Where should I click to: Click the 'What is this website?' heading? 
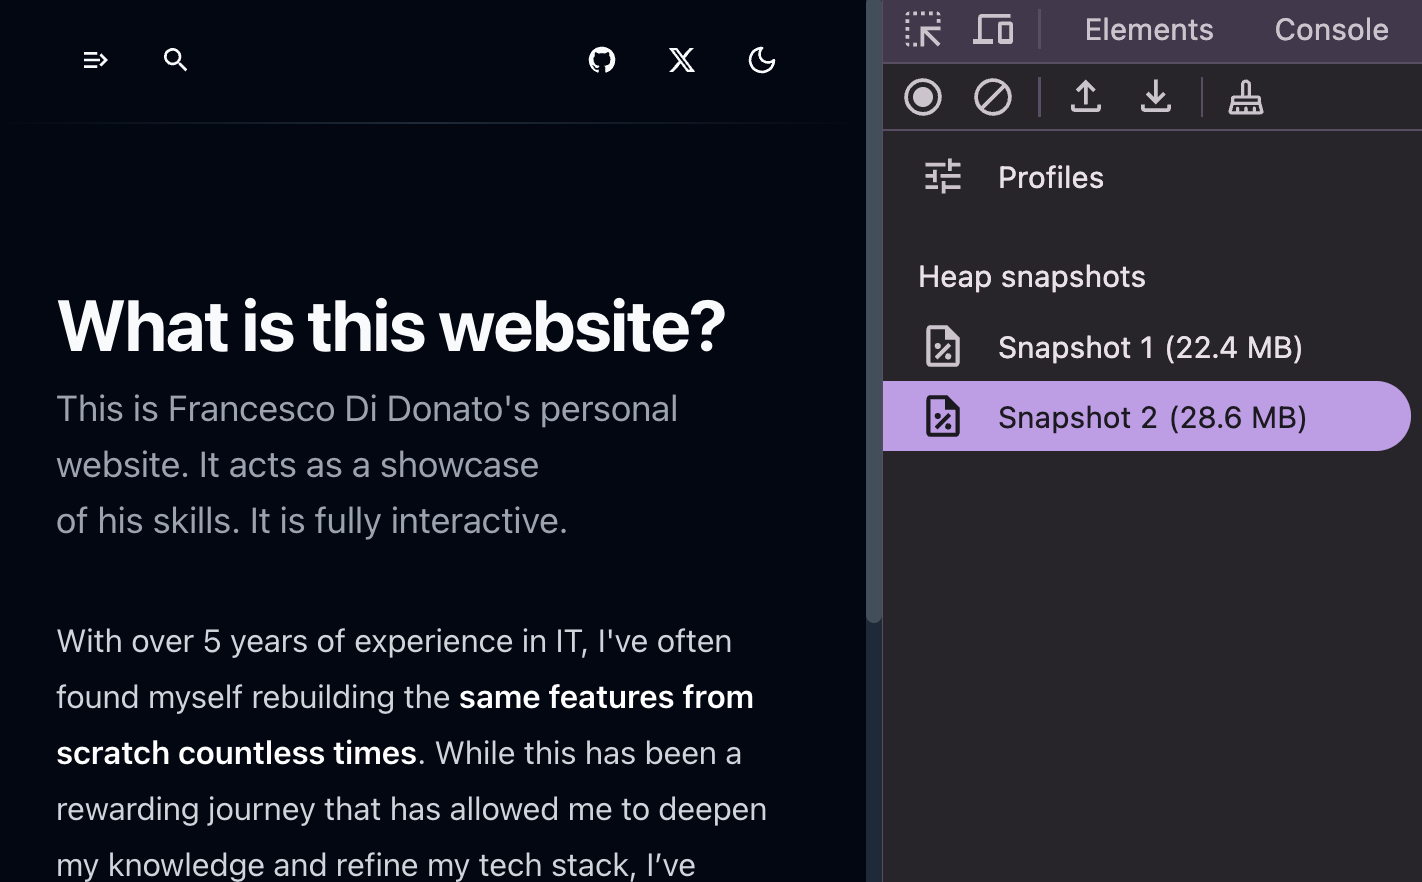coord(391,327)
